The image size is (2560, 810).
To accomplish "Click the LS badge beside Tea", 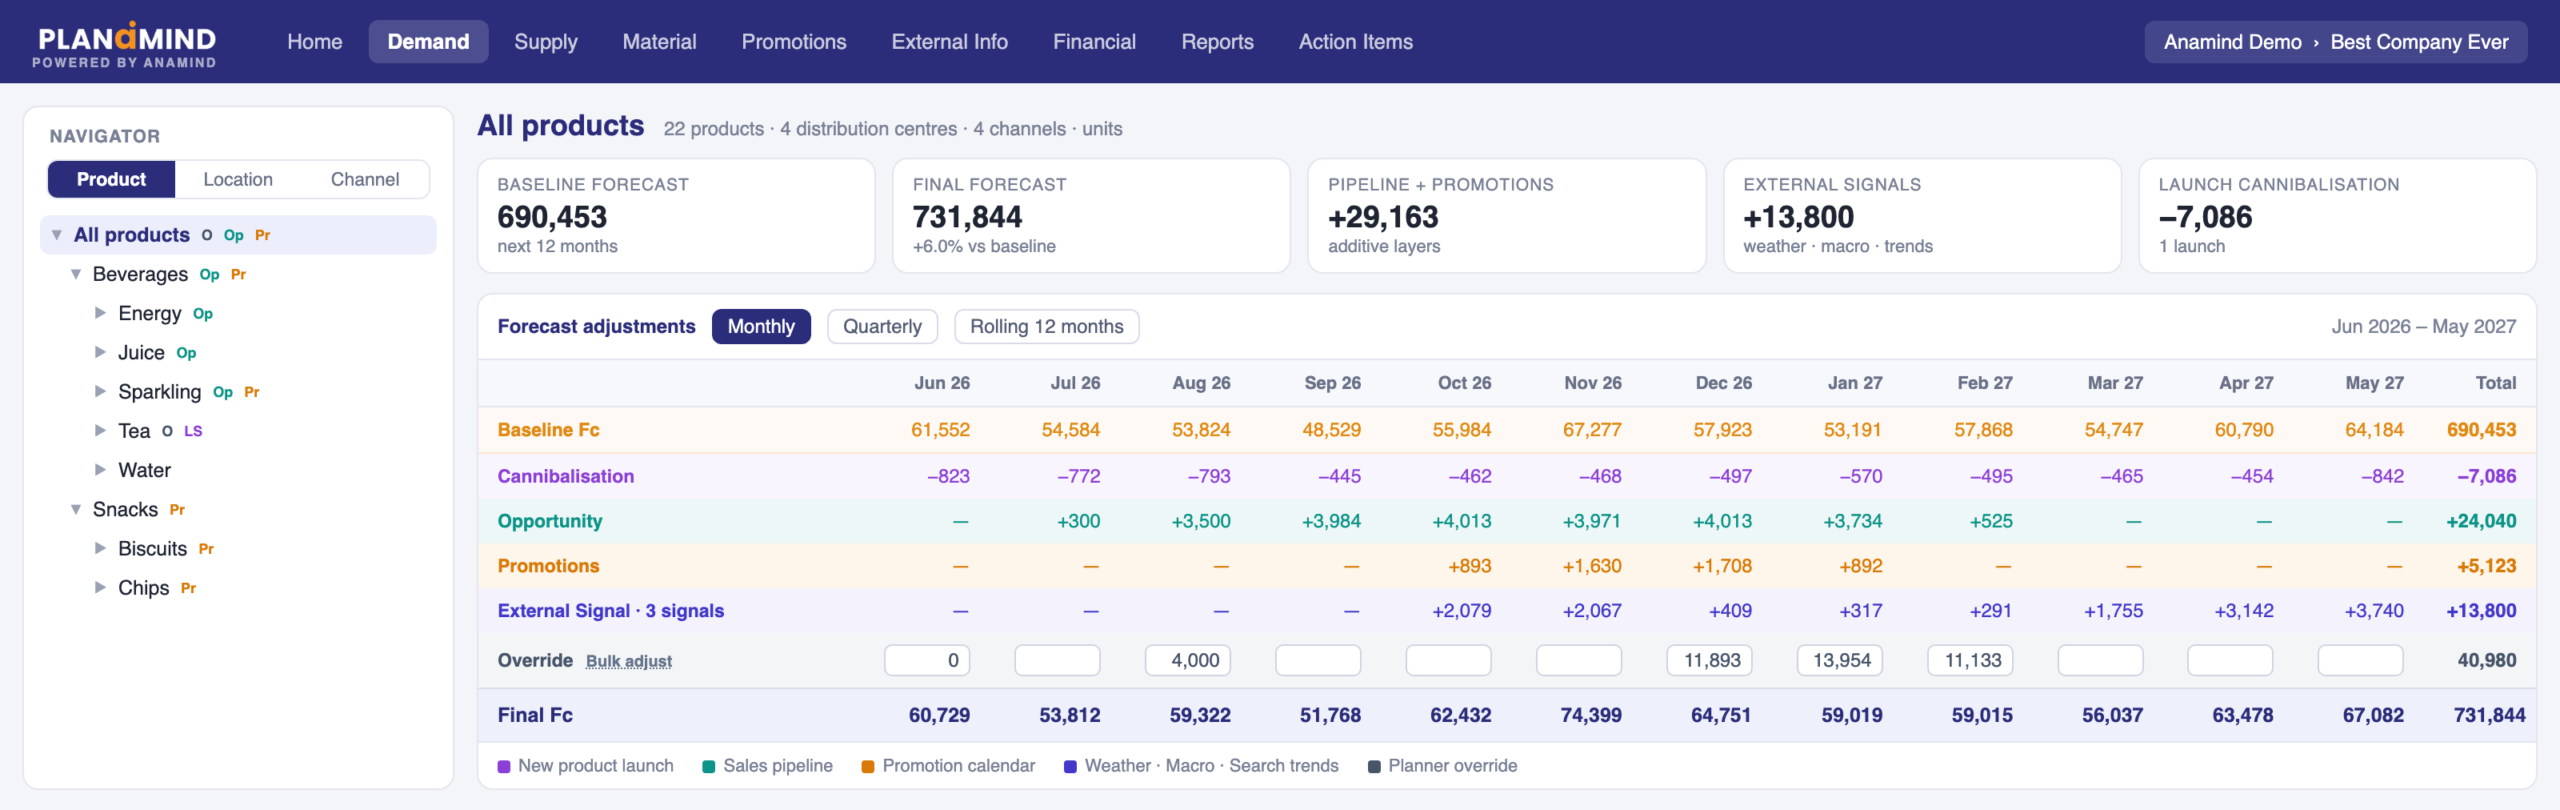I will click(193, 431).
